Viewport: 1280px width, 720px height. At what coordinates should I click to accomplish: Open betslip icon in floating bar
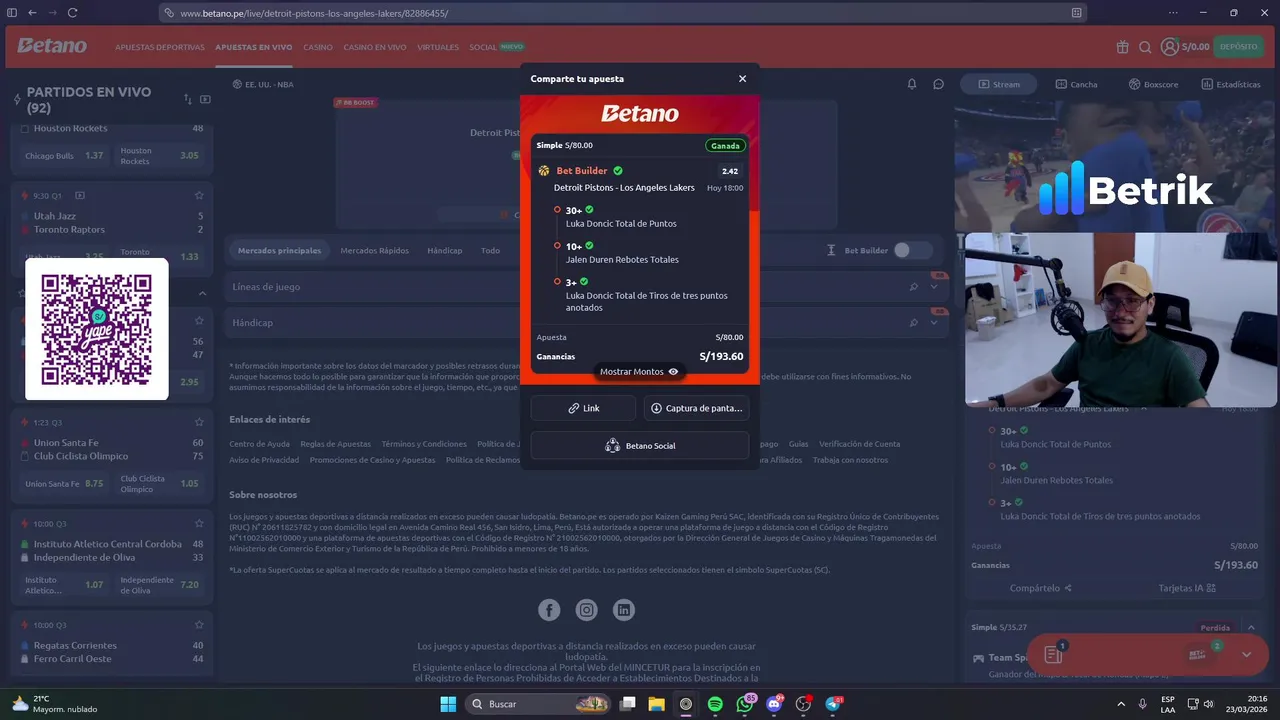point(1053,654)
